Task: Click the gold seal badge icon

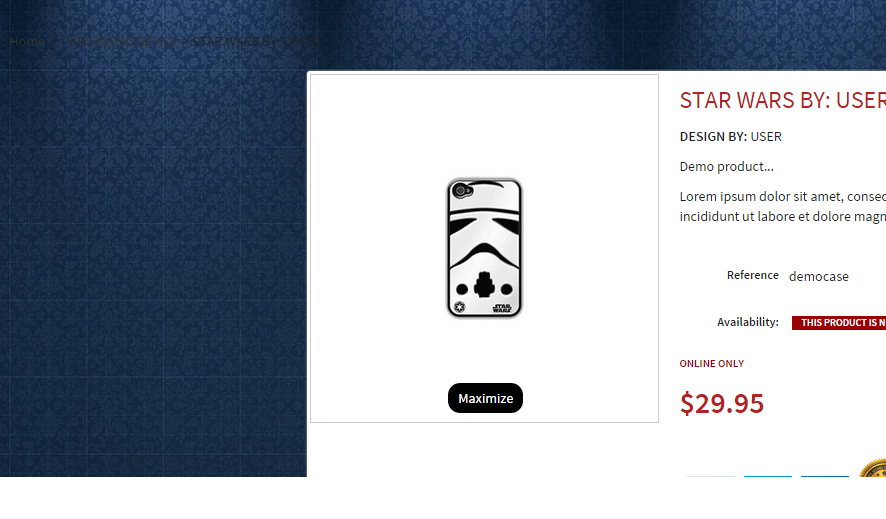Action: click(873, 468)
